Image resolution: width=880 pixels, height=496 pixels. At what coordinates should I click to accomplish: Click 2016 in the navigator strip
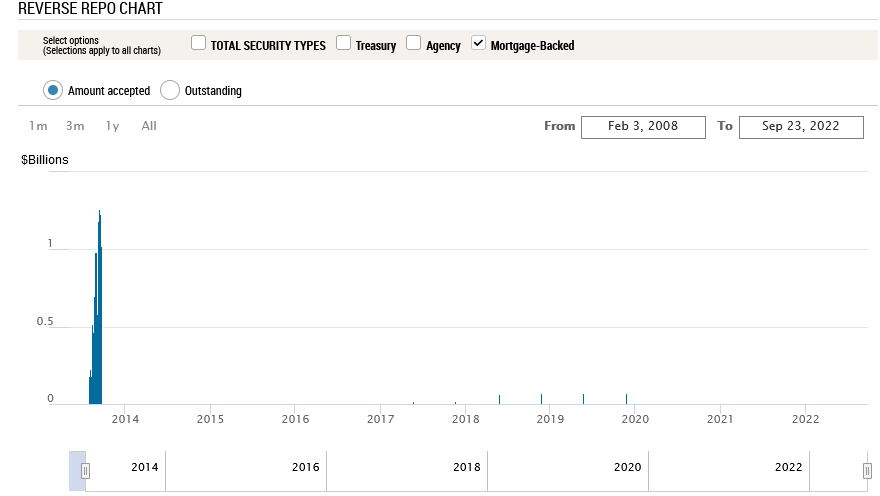pyautogui.click(x=306, y=467)
